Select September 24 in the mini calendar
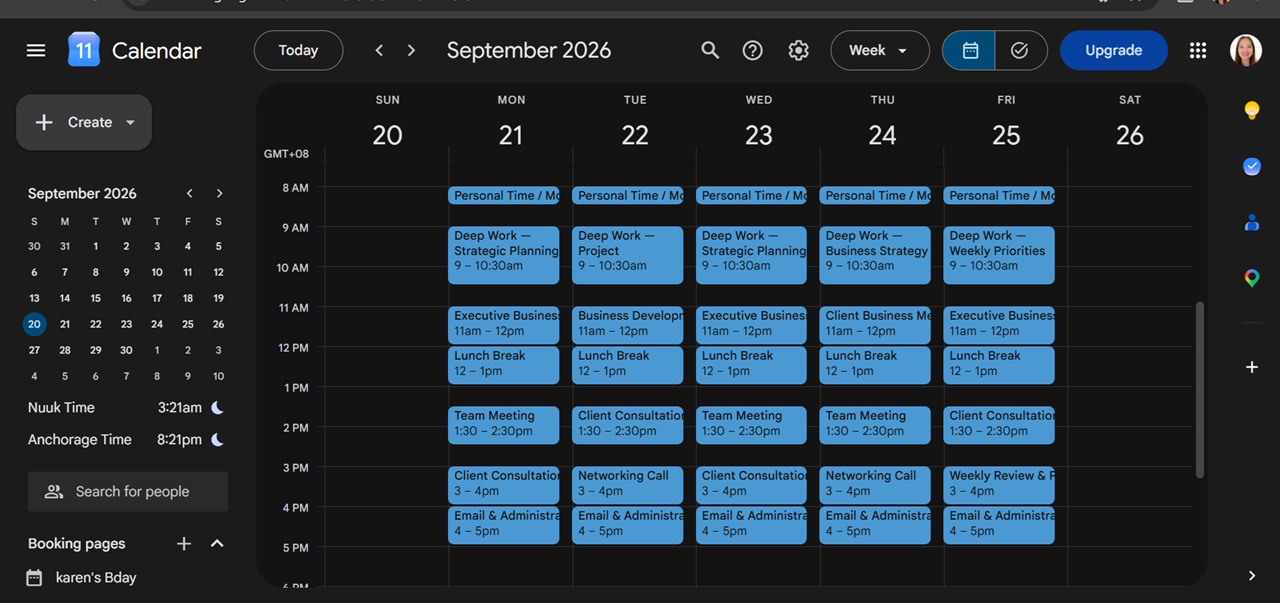The height and width of the screenshot is (603, 1288). pyautogui.click(x=157, y=324)
